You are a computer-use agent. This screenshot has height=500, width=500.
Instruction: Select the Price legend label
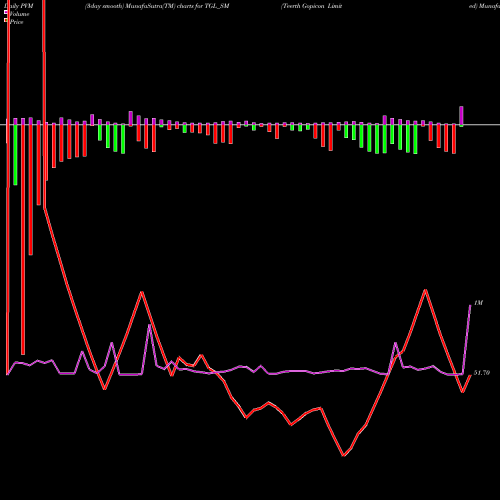pos(17,22)
